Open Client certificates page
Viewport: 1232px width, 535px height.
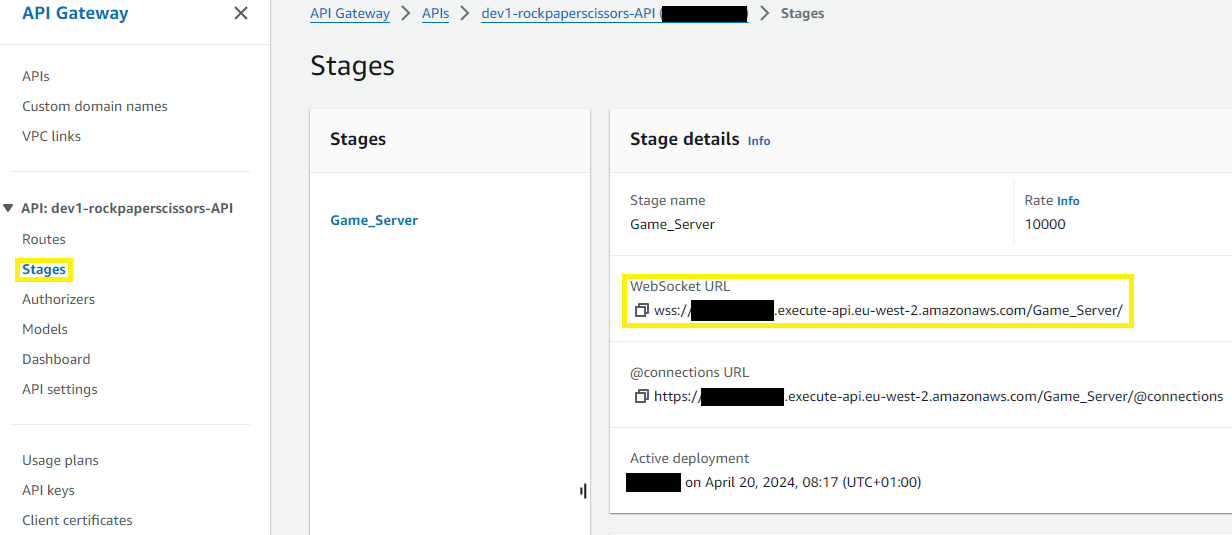77,520
